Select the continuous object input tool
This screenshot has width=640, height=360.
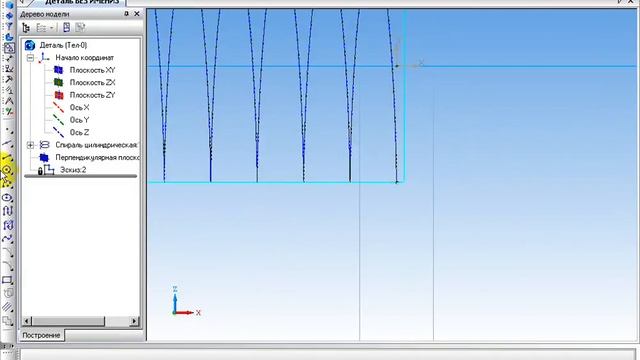tap(7, 211)
